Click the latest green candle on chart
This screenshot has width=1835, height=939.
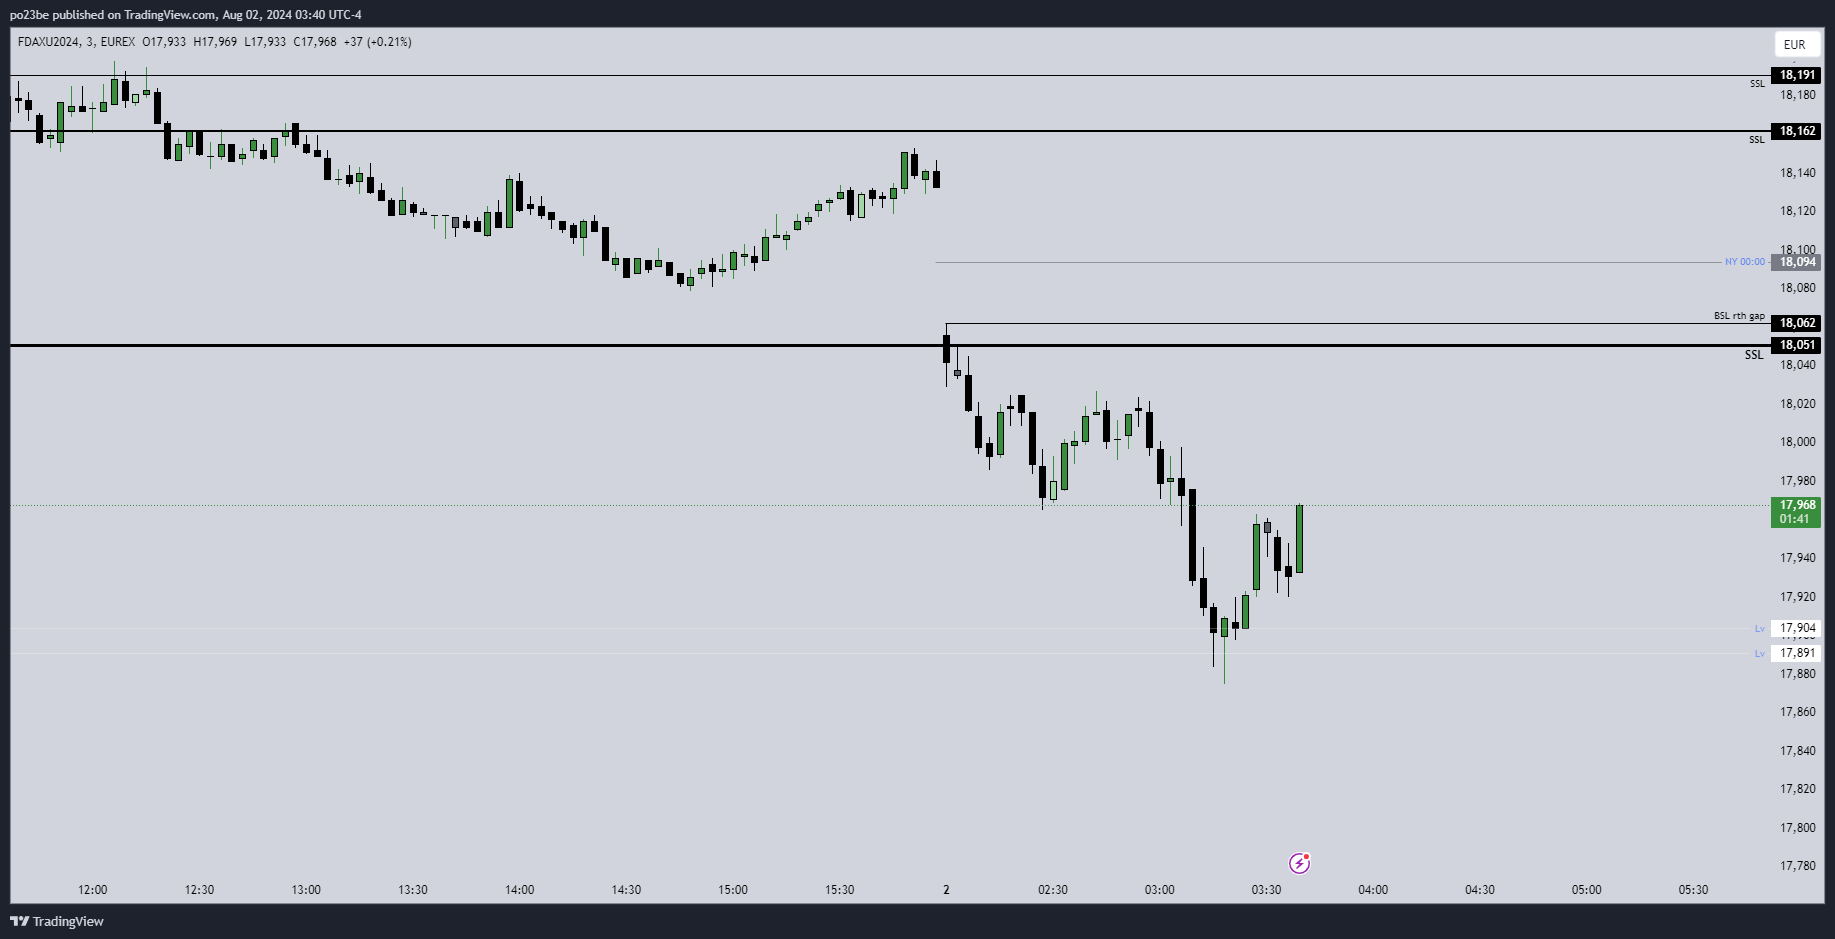[x=1299, y=538]
